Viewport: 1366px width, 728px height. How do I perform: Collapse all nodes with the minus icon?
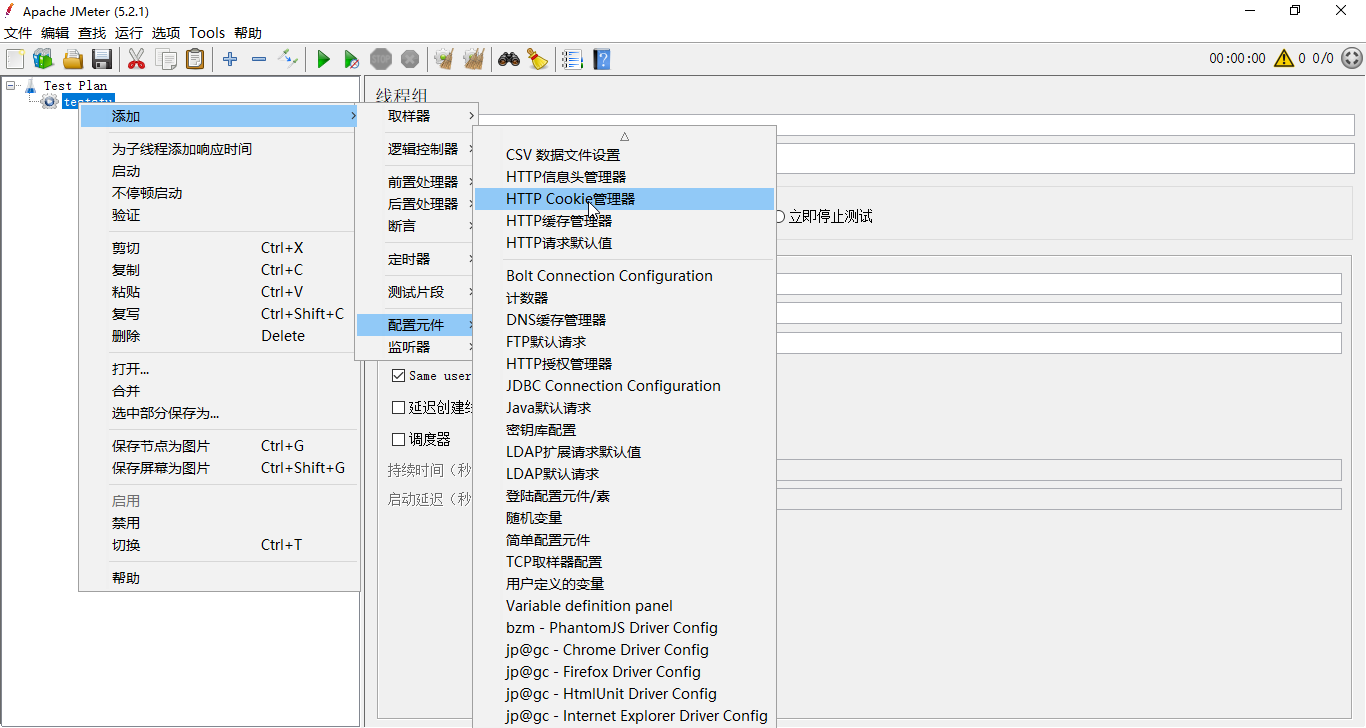(x=259, y=59)
